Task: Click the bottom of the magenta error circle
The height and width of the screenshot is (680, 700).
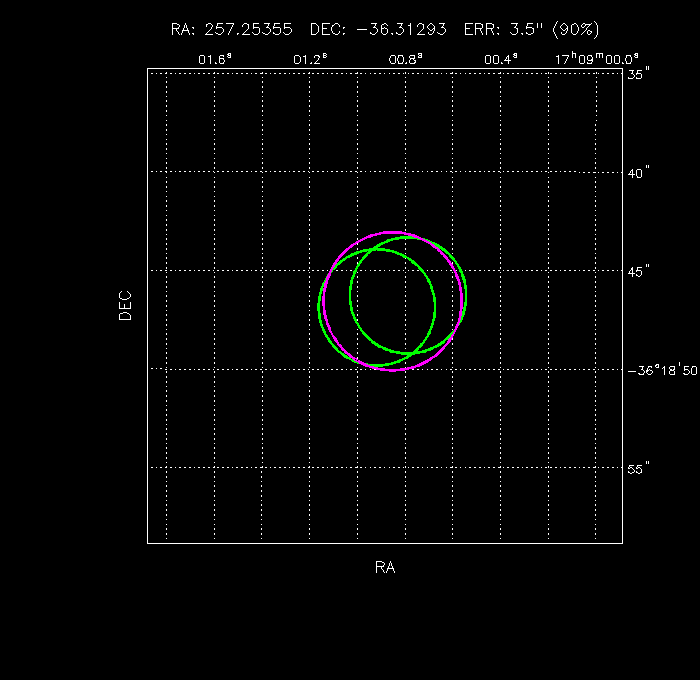Action: click(393, 371)
